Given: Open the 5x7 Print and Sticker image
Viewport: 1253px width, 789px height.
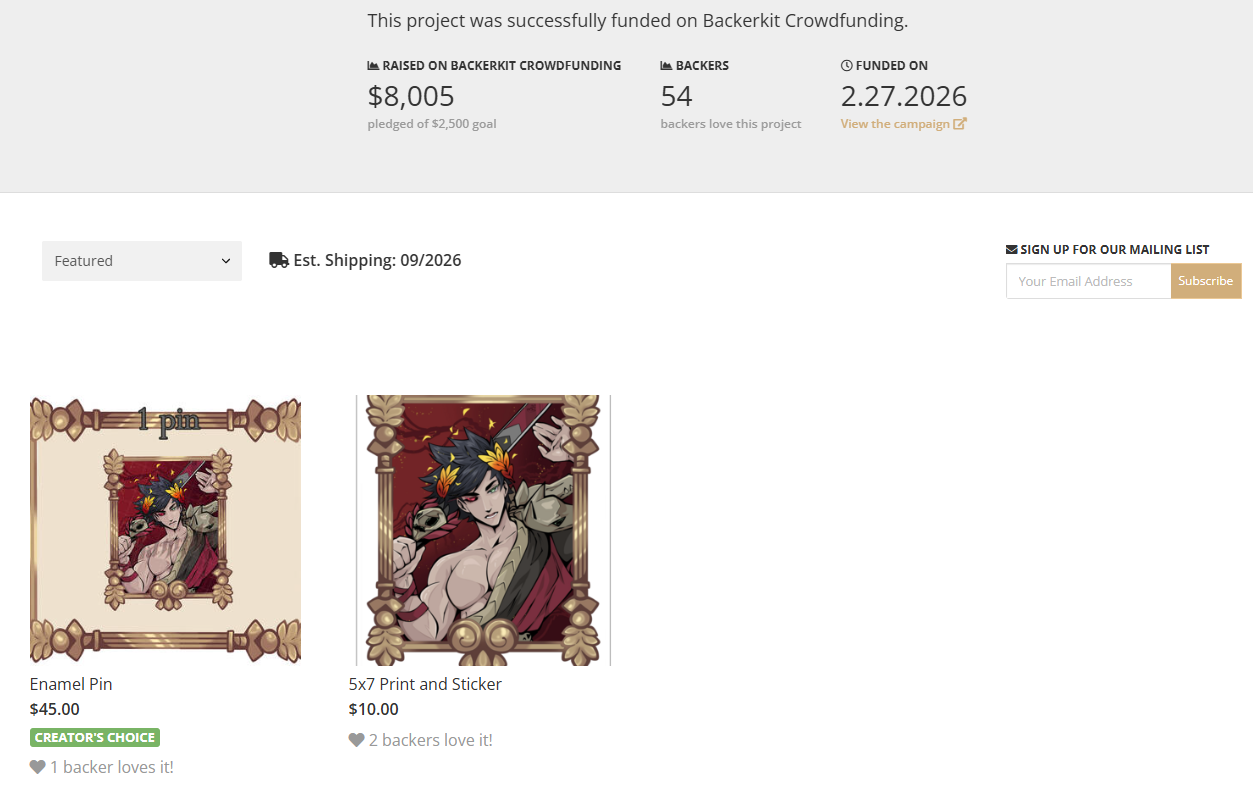Looking at the screenshot, I should click(483, 530).
